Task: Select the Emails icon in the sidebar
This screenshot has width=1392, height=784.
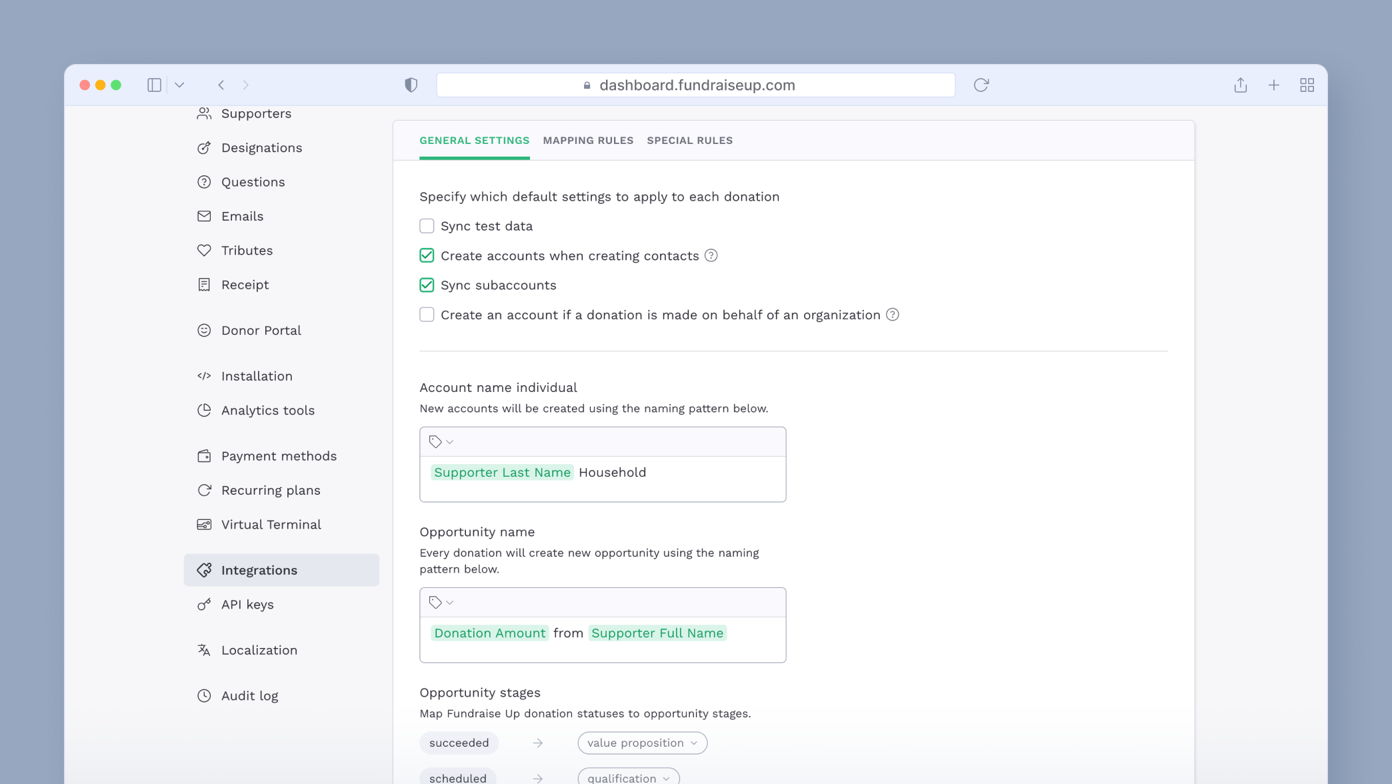Action: (x=203, y=216)
